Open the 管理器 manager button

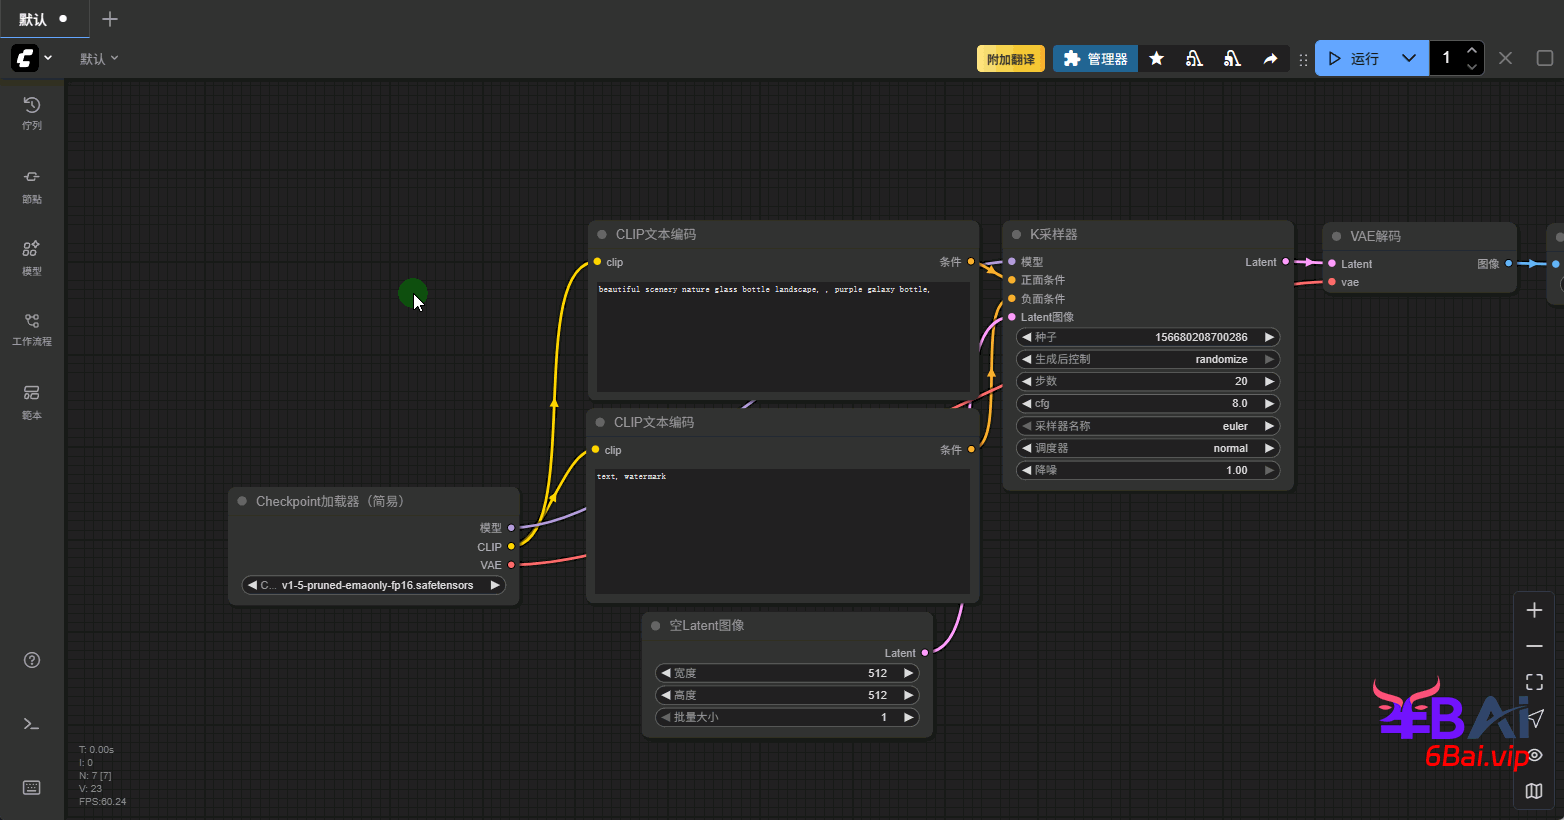(x=1095, y=59)
